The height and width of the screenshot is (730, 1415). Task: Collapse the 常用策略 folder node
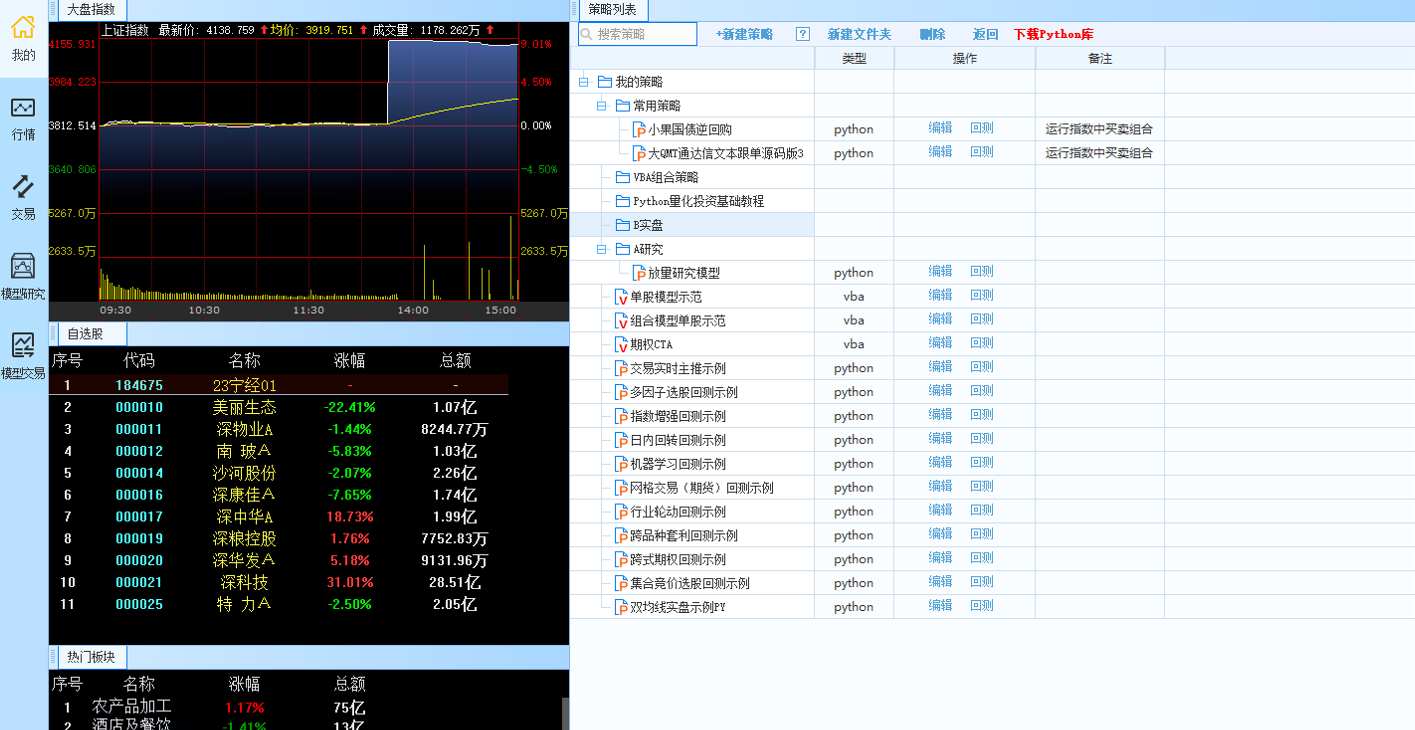(602, 105)
